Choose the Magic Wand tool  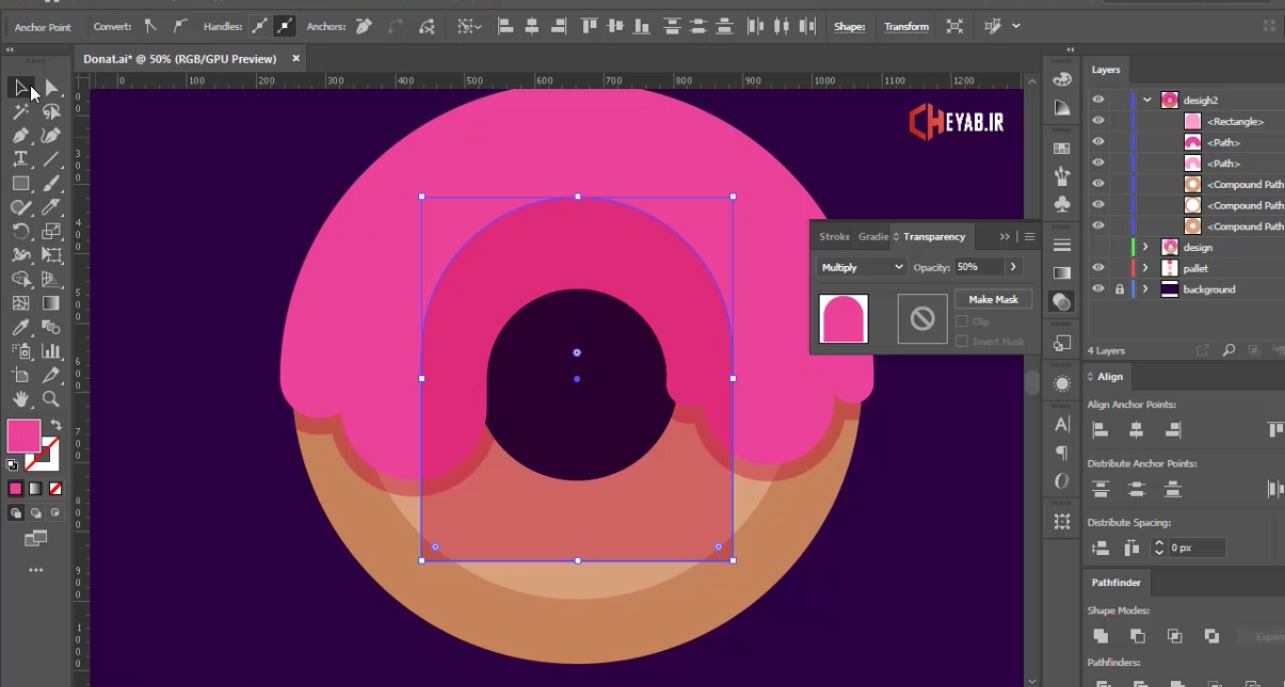tap(20, 112)
